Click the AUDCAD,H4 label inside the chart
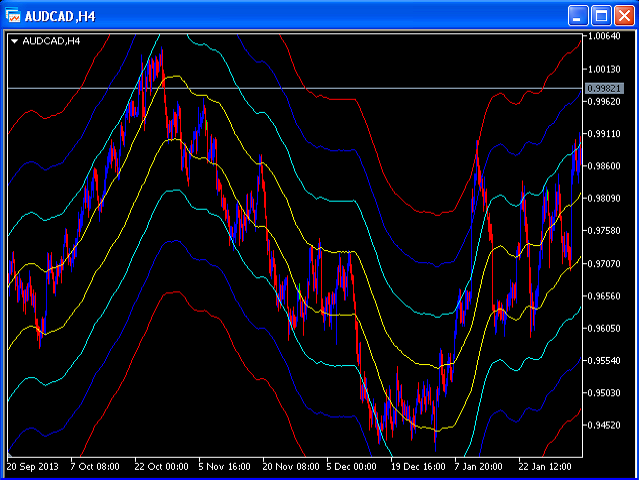Screen dimensions: 640x480 pyautogui.click(x=51, y=41)
